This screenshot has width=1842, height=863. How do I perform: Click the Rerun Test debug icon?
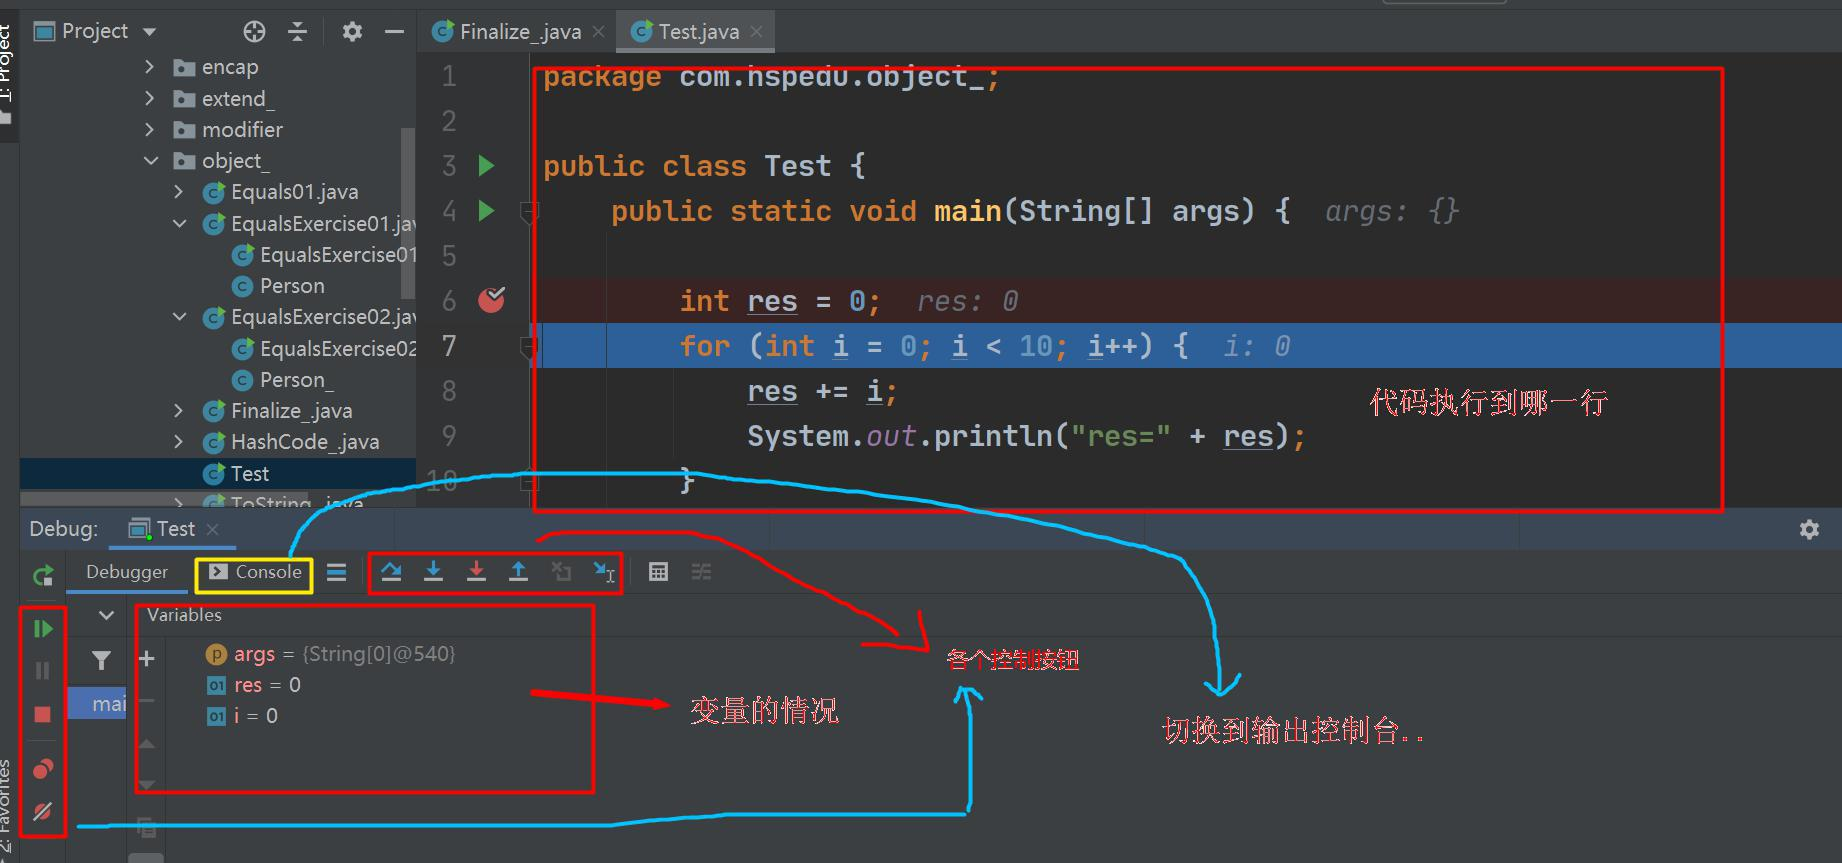pyautogui.click(x=43, y=575)
